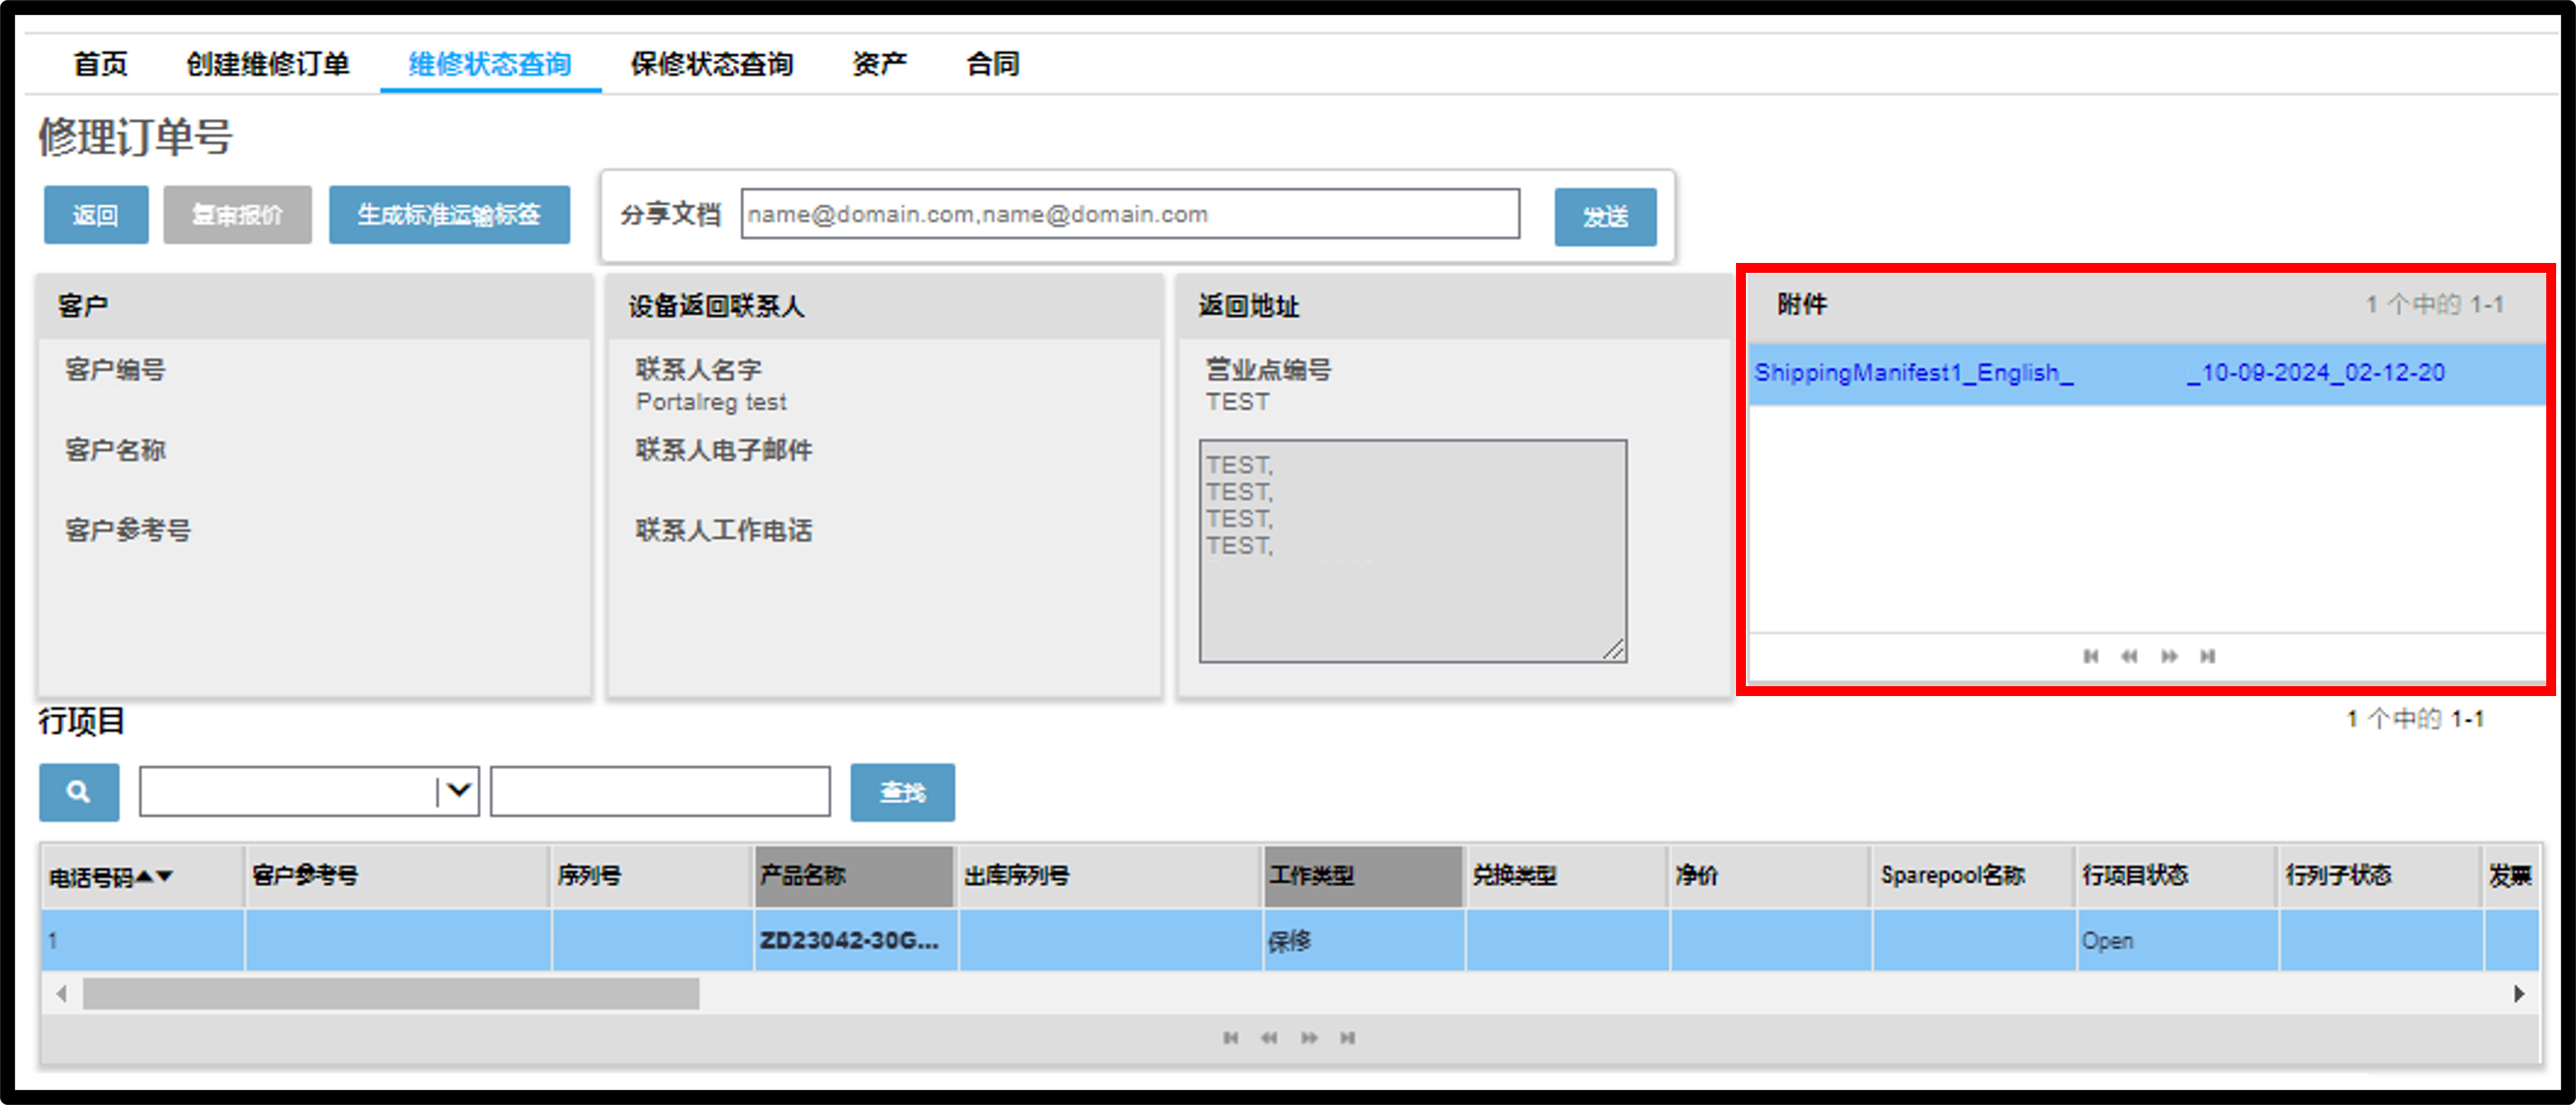Click the 分享文档 email input field

[1130, 214]
